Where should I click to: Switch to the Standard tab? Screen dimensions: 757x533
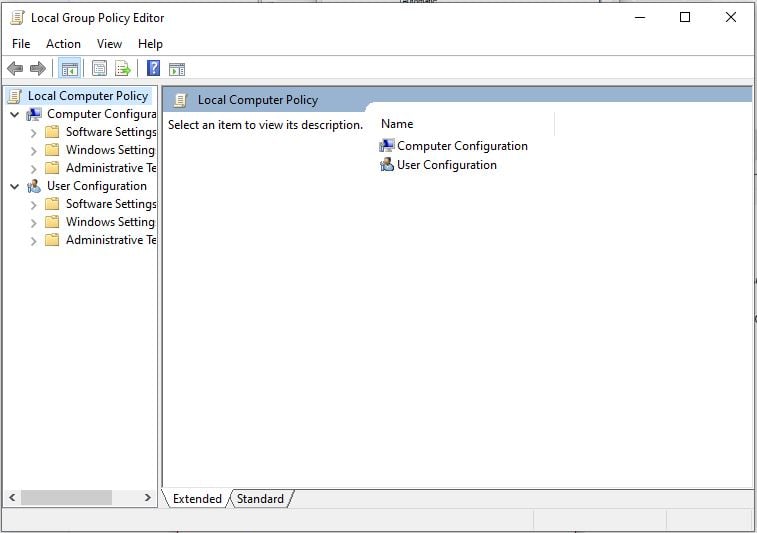260,499
